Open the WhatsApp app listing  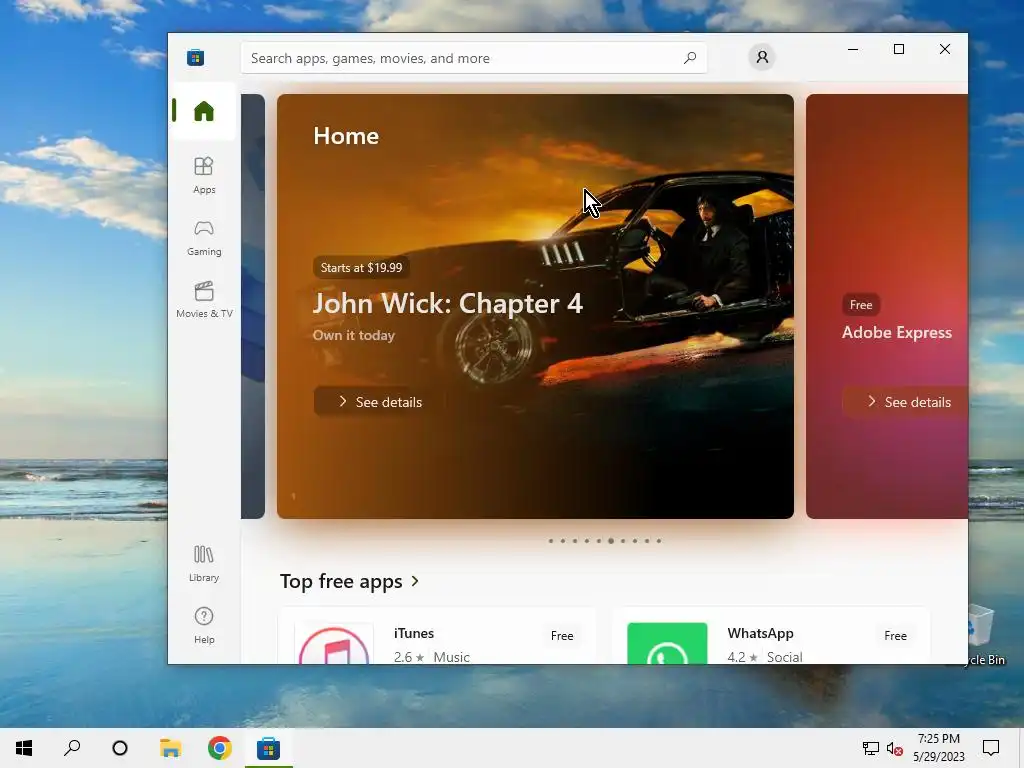pyautogui.click(x=770, y=637)
